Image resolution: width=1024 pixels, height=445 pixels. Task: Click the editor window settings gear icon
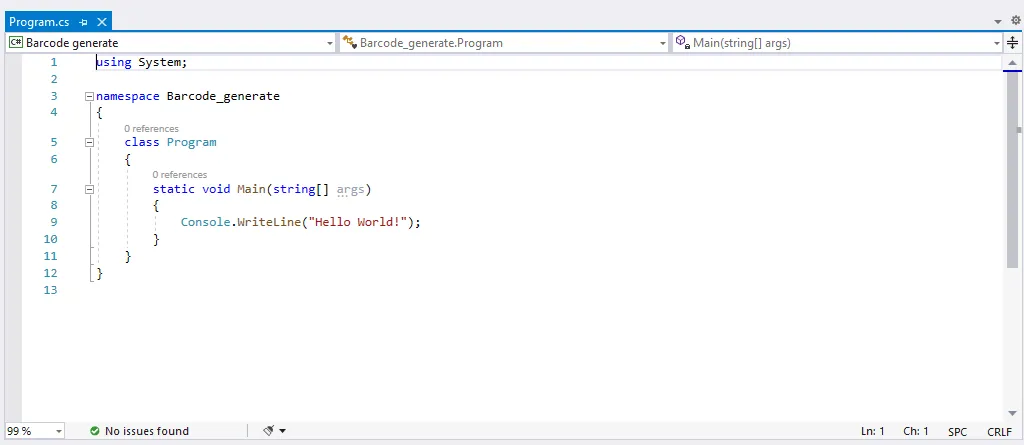click(1015, 20)
